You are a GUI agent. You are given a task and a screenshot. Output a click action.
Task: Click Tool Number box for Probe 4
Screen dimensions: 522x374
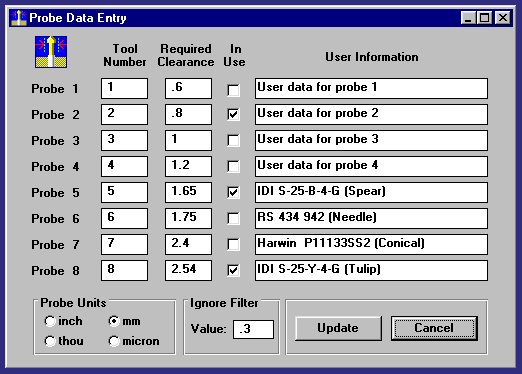tap(124, 166)
